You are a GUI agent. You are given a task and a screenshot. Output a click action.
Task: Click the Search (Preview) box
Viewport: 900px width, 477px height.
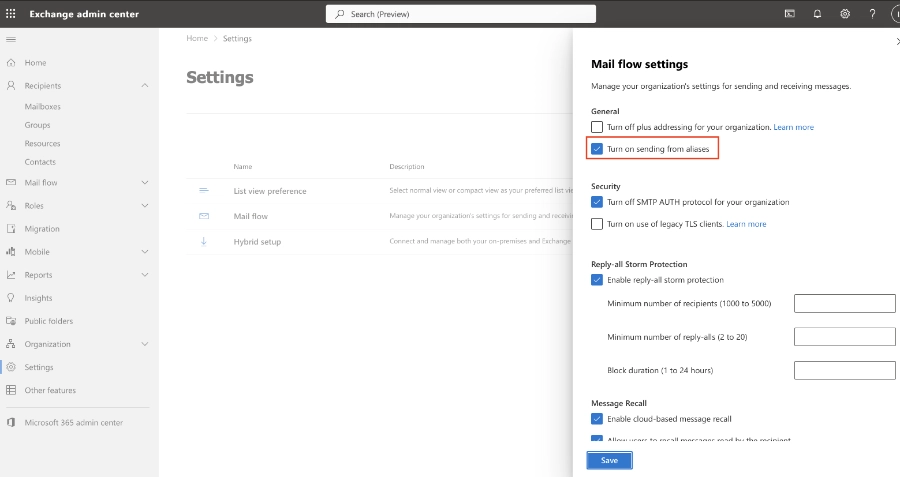coord(461,14)
